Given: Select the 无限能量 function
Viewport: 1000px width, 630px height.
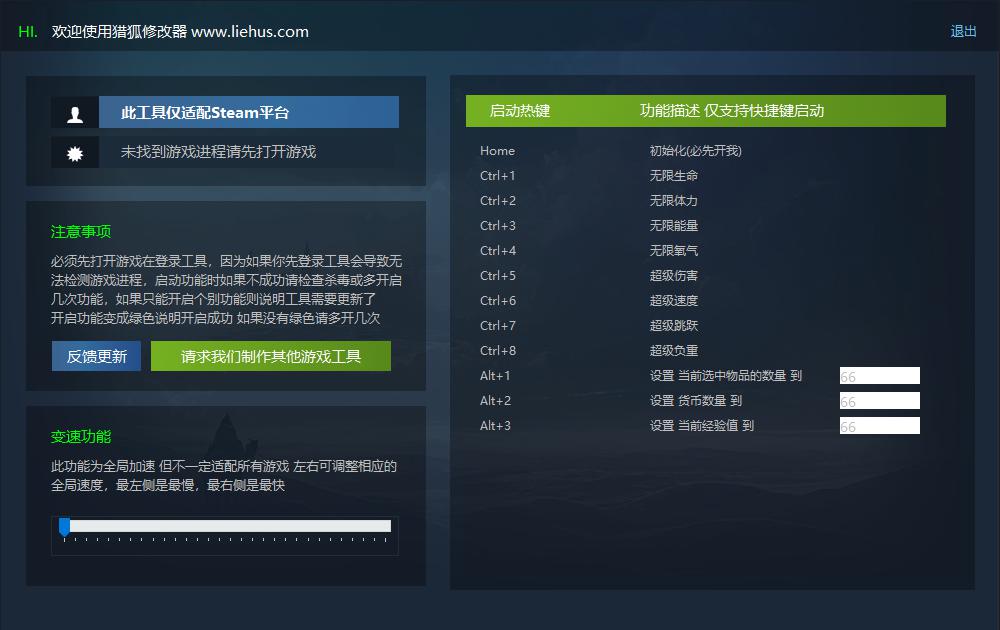Looking at the screenshot, I should (x=673, y=226).
